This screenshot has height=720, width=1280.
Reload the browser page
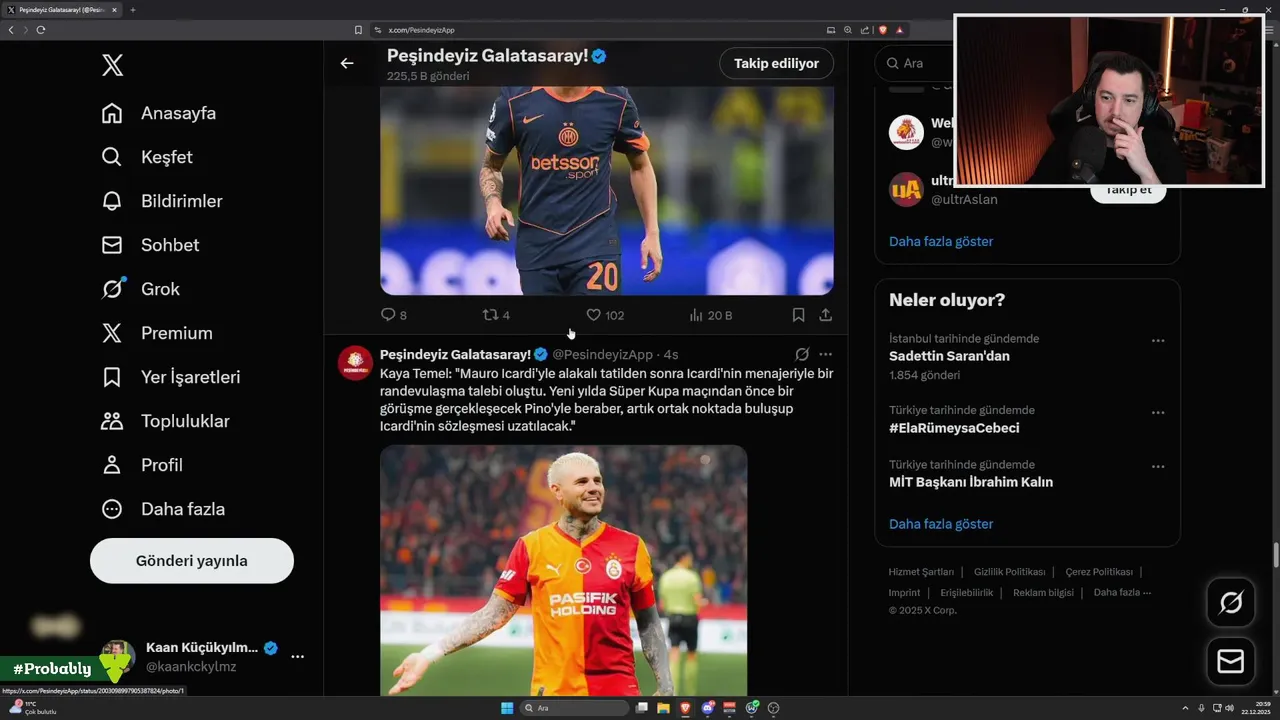point(40,30)
